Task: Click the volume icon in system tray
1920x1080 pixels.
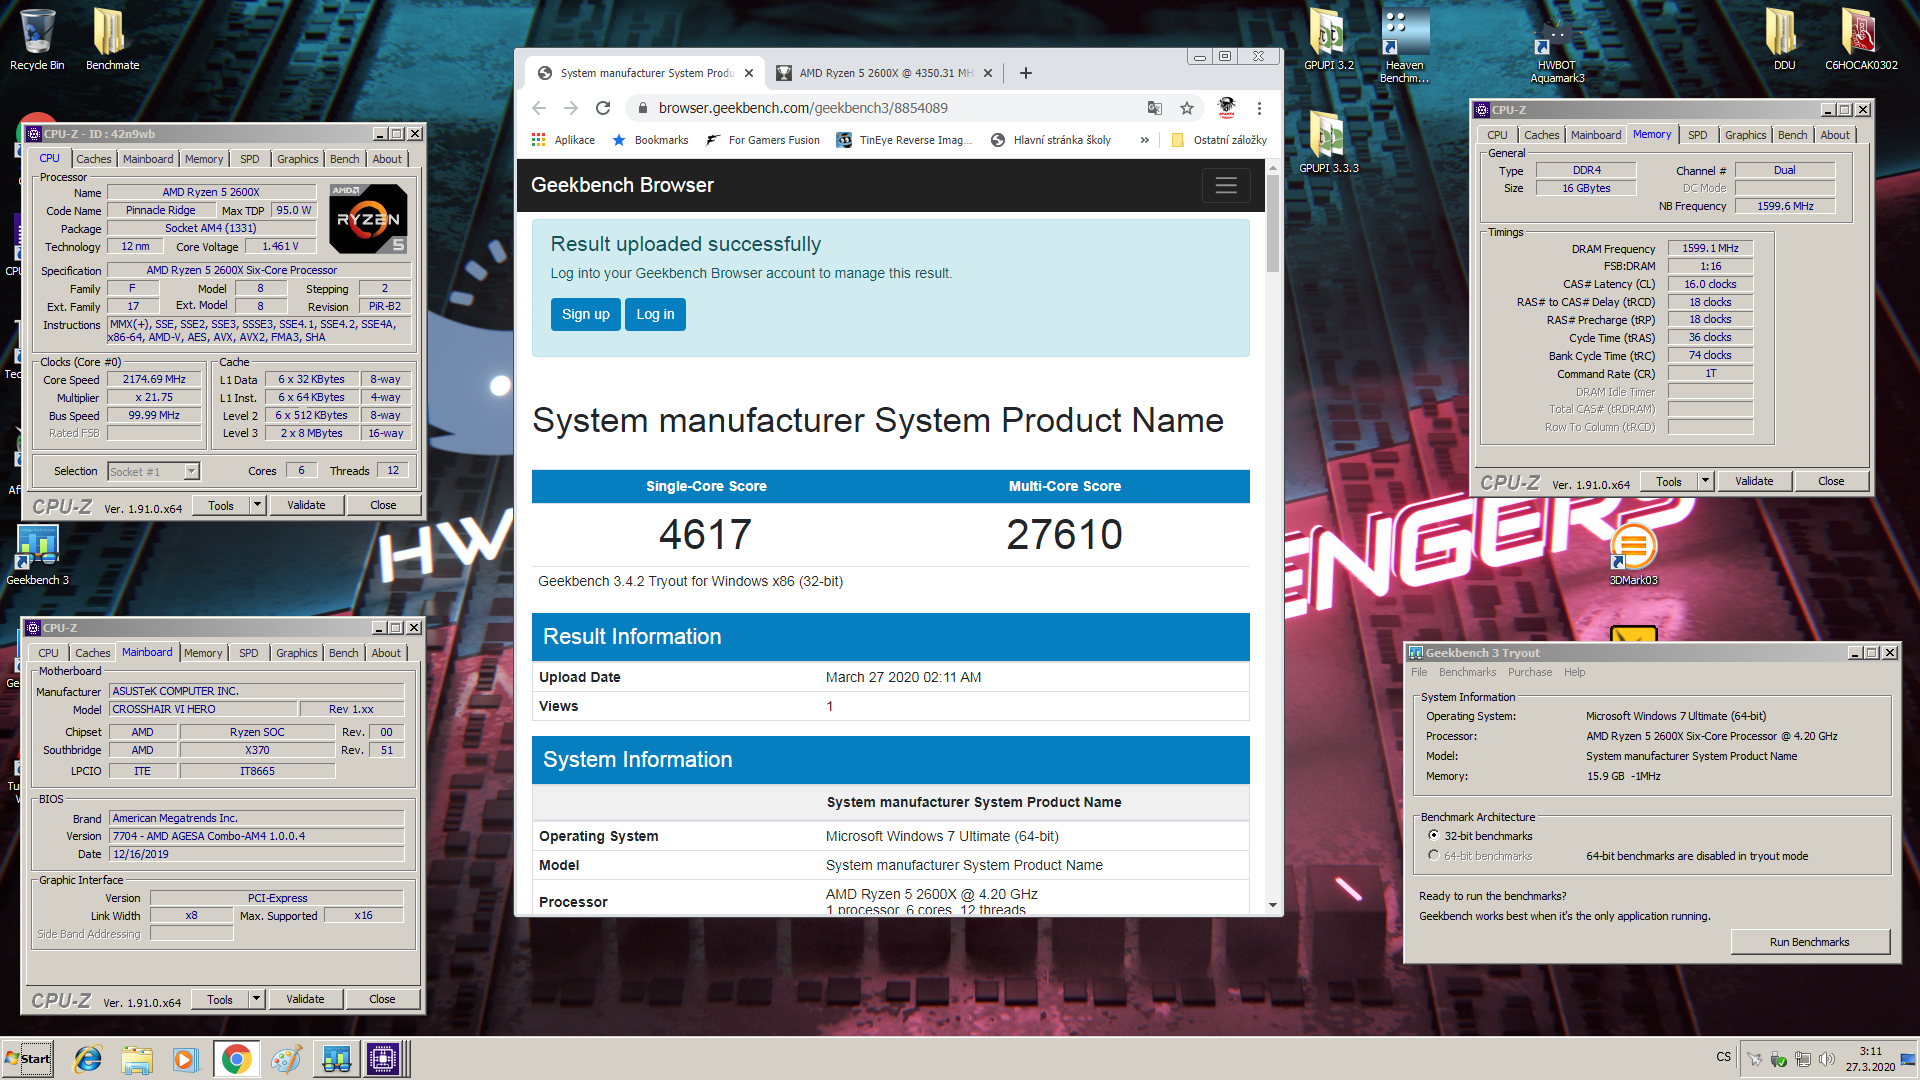Action: pyautogui.click(x=1827, y=1059)
